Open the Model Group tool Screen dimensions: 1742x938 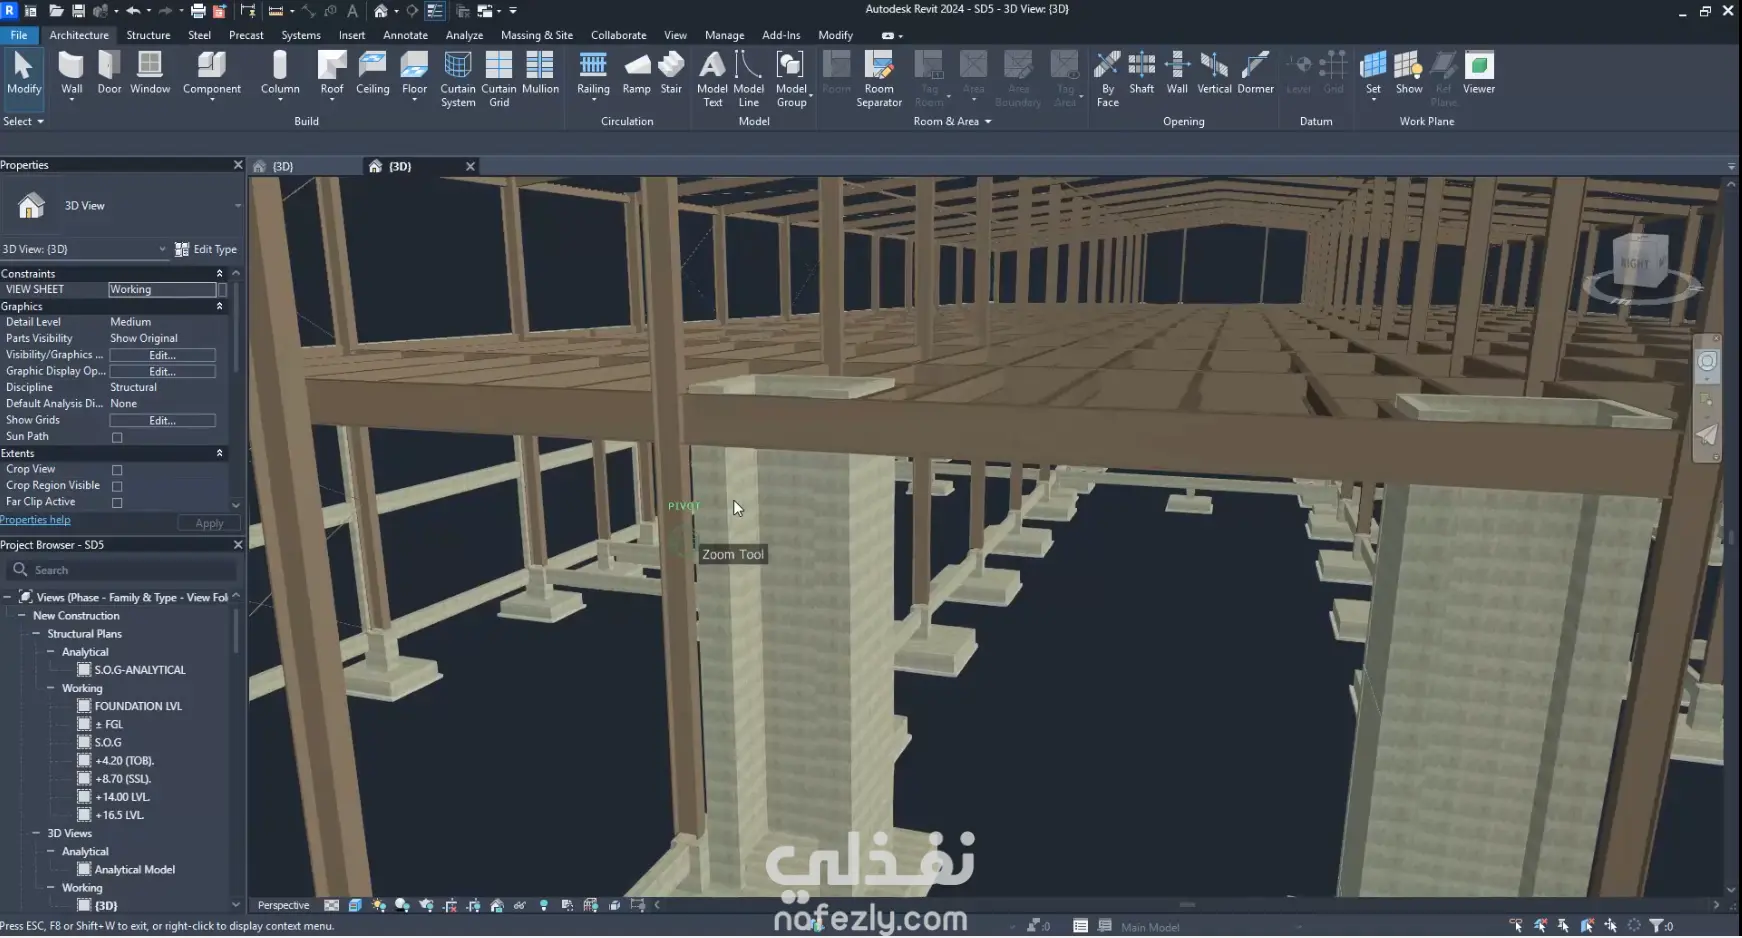[x=791, y=79]
